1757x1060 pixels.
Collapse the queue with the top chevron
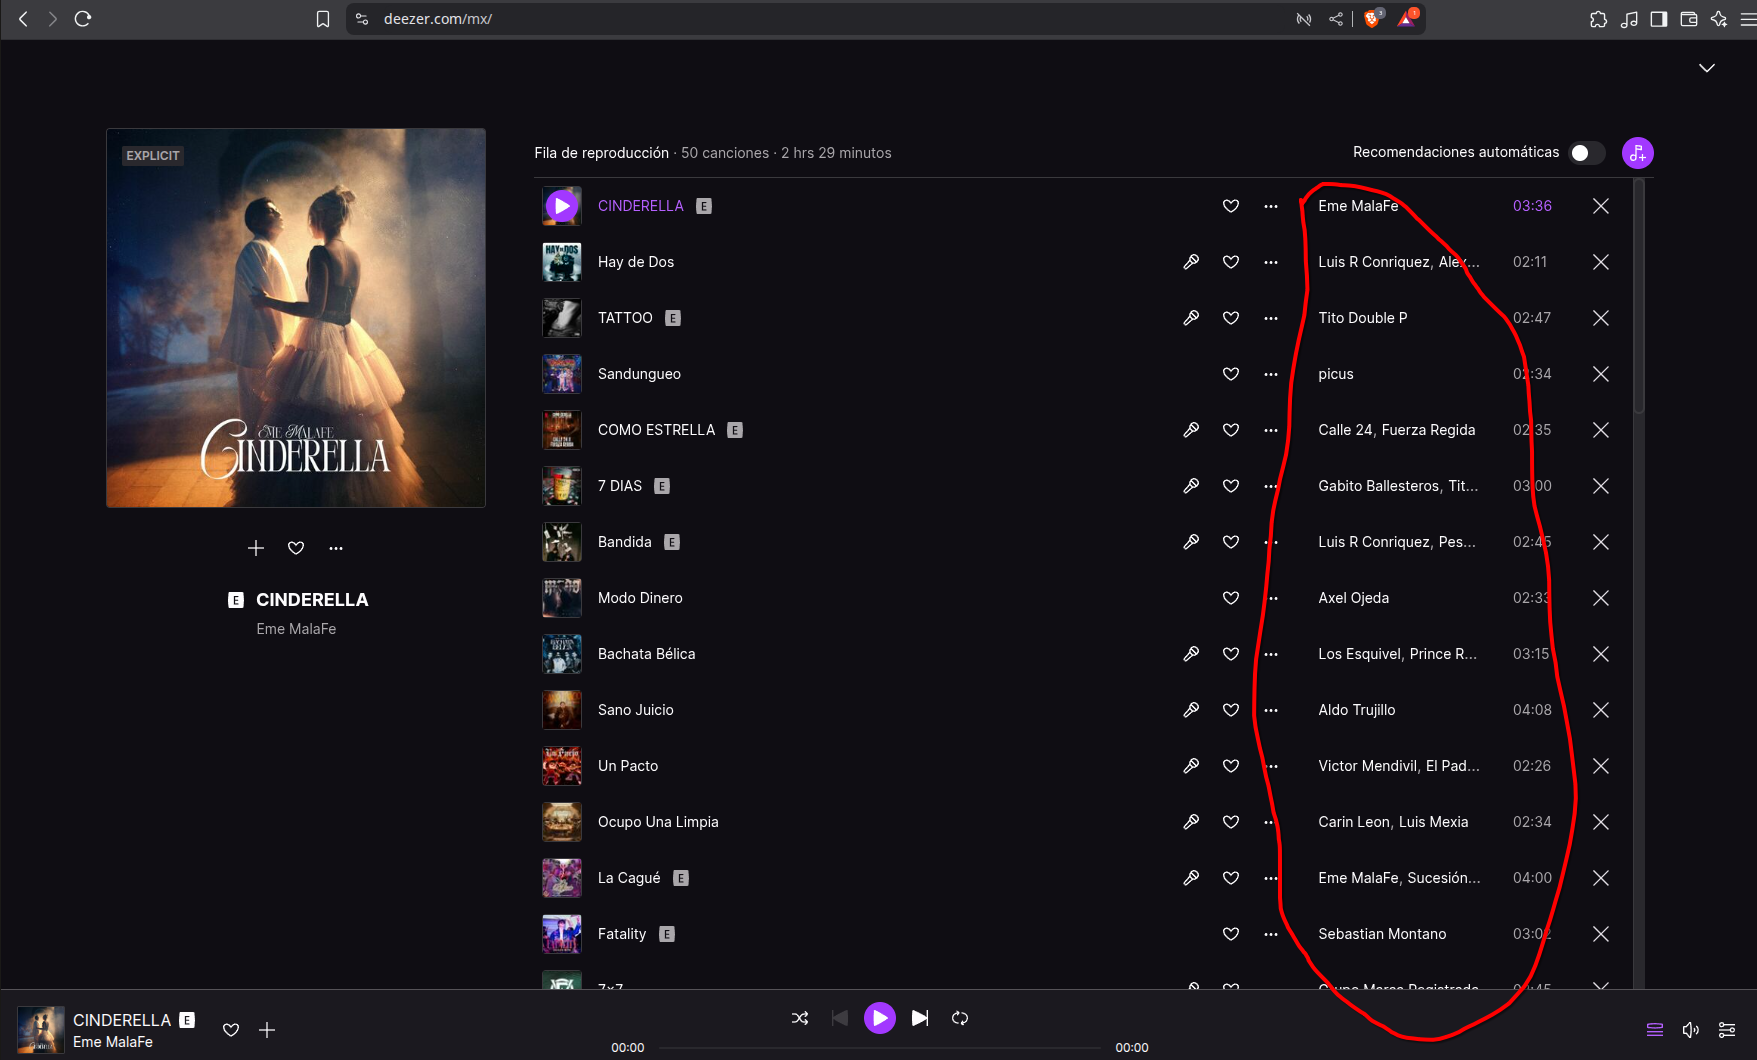tap(1707, 68)
